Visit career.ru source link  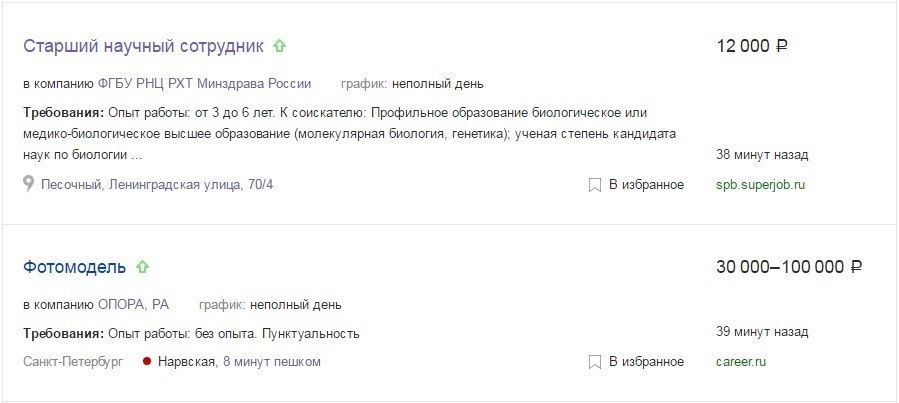(x=741, y=362)
